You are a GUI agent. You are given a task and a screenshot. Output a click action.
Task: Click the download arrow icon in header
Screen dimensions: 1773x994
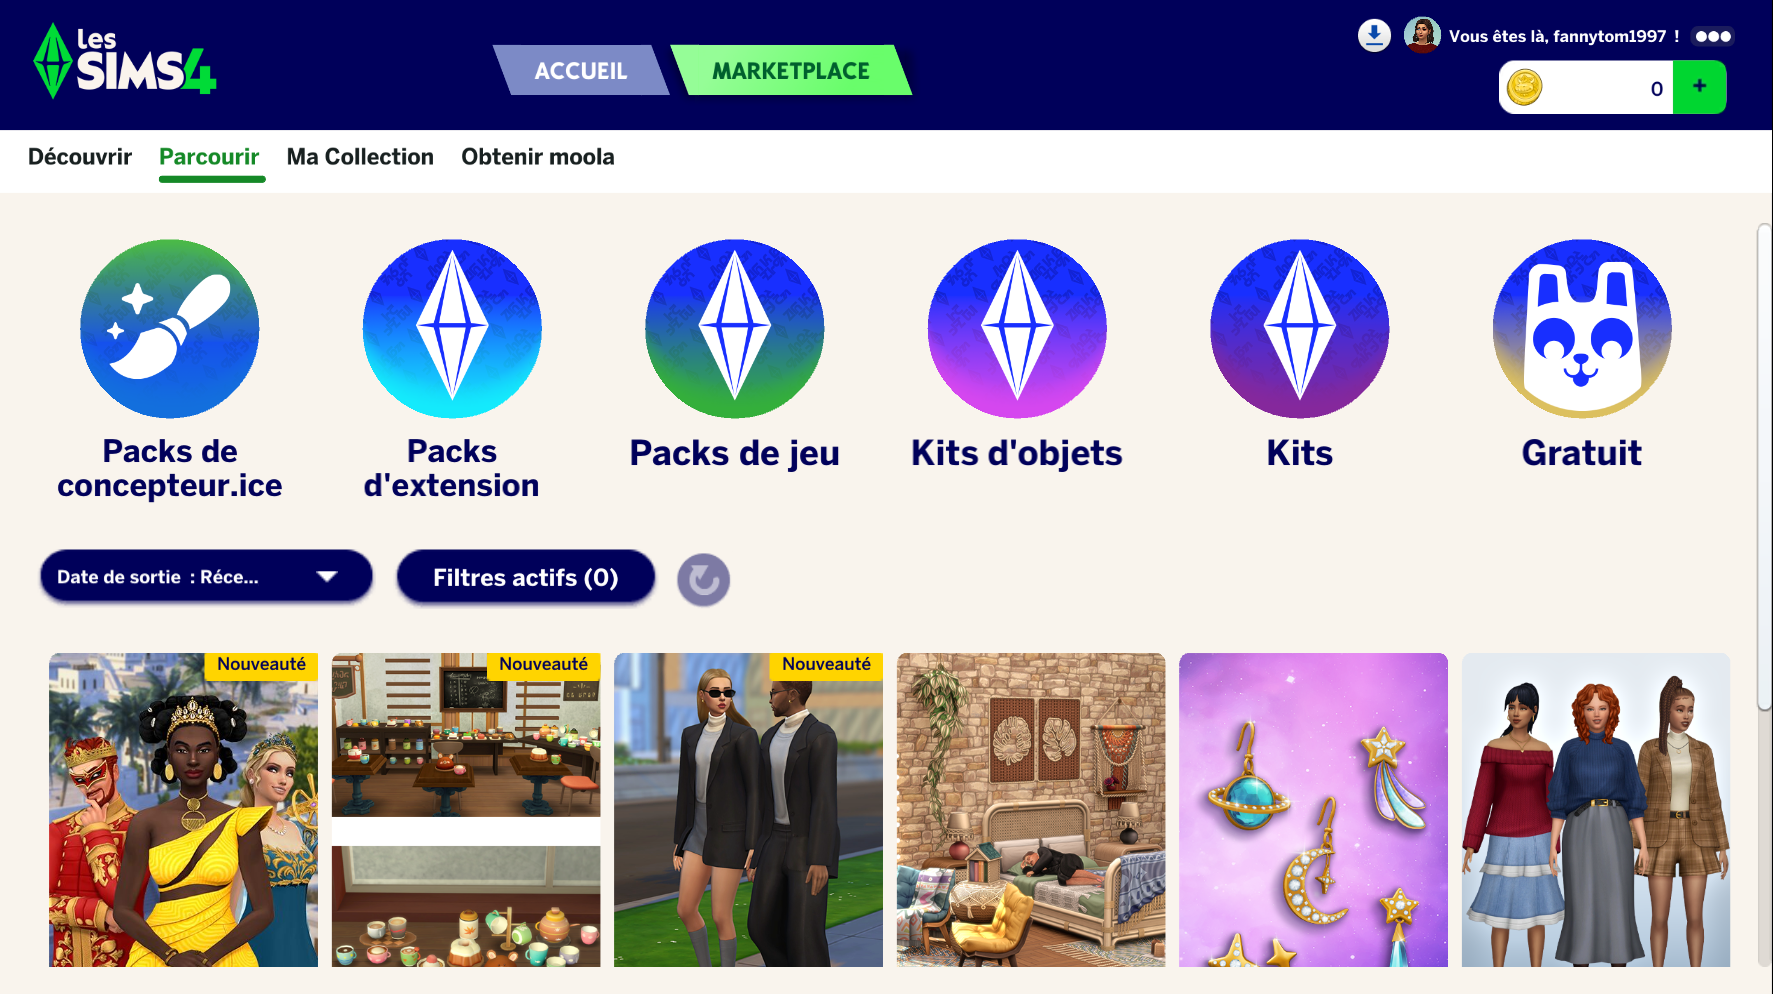(x=1374, y=36)
